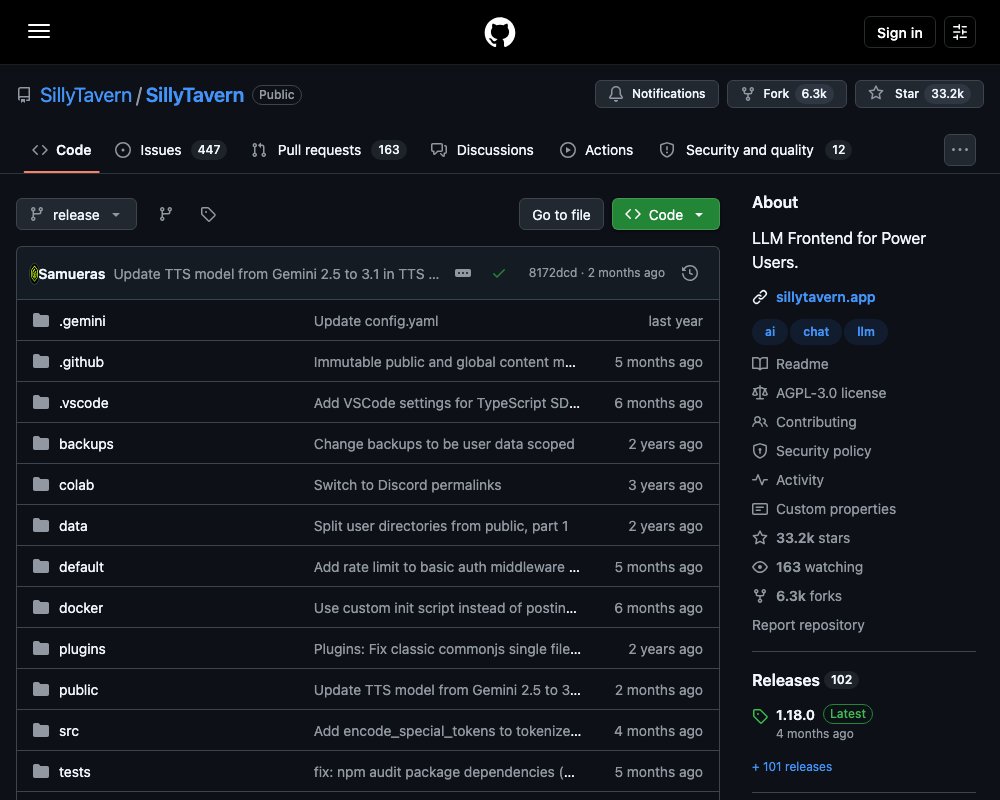
Task: Click Samueras avatar icon
Action: 34,274
